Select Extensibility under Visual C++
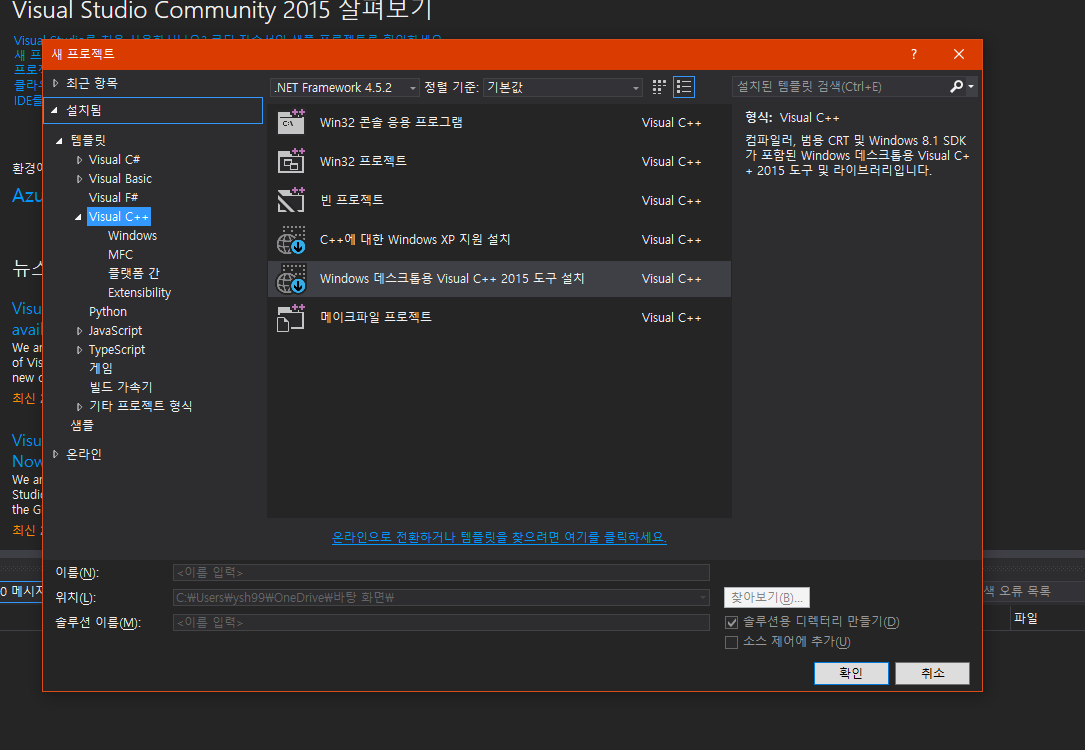The width and height of the screenshot is (1085, 750). tap(139, 293)
